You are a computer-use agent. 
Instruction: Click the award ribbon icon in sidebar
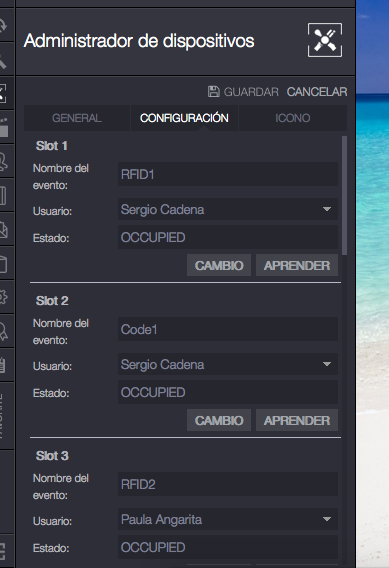(x=3, y=331)
